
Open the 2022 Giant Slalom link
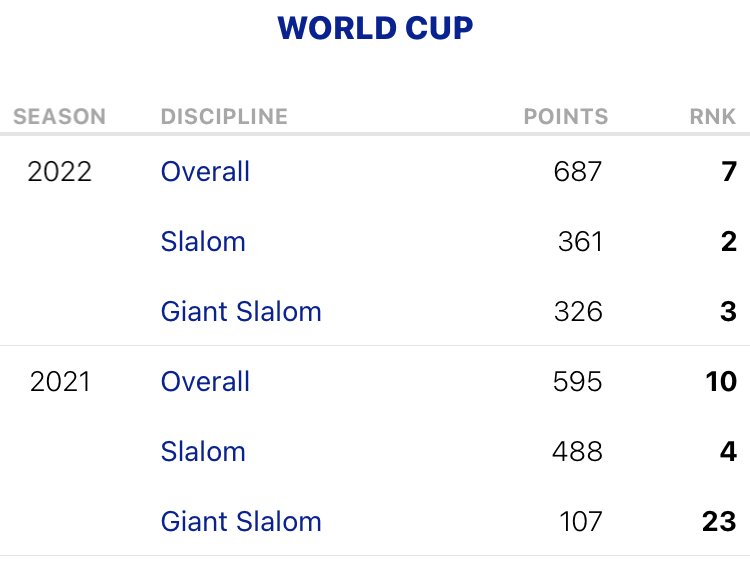click(241, 311)
